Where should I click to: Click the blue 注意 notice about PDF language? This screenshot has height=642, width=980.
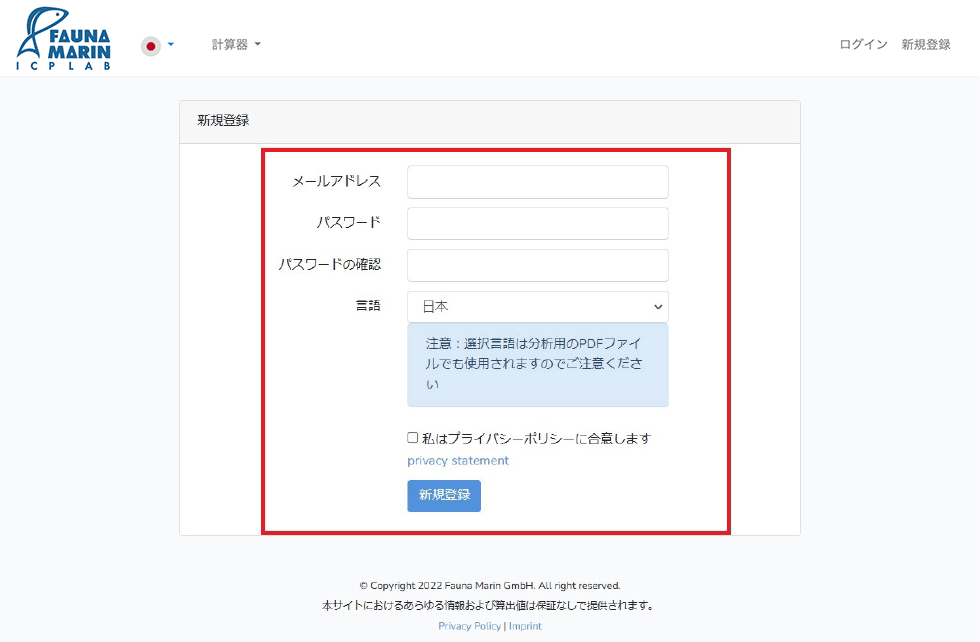pos(537,364)
